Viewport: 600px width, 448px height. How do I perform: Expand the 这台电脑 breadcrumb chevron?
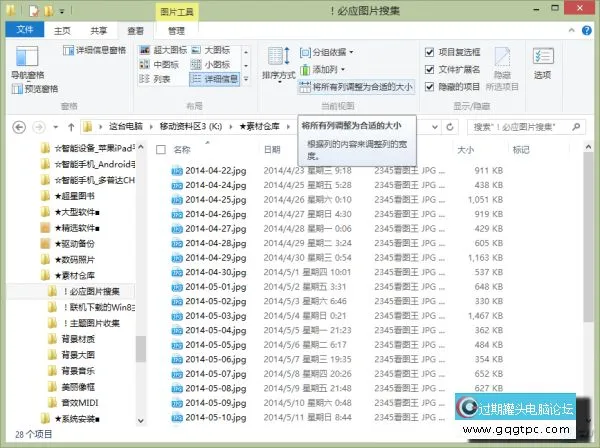coord(151,127)
